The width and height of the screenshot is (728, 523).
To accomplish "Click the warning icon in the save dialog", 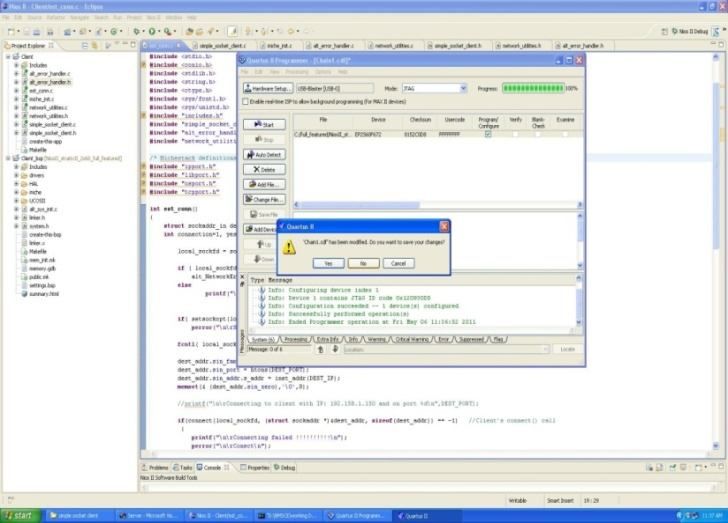I will (289, 247).
